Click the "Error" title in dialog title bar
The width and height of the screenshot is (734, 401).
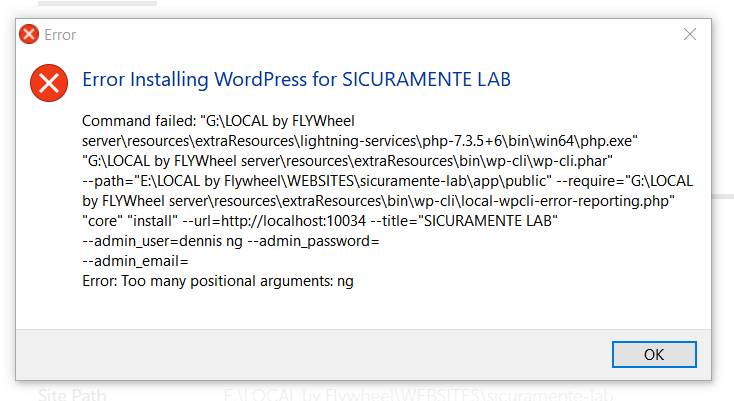tap(60, 35)
